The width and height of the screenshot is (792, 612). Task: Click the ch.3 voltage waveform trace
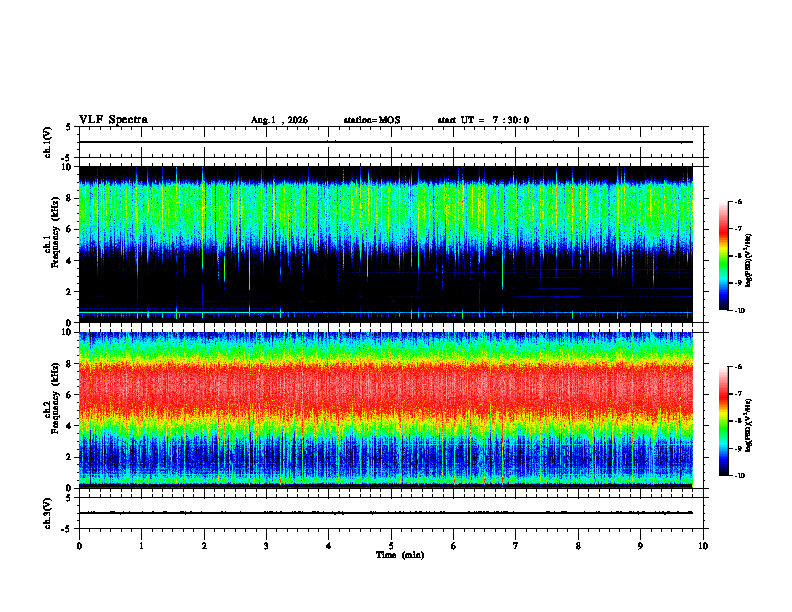pyautogui.click(x=386, y=513)
